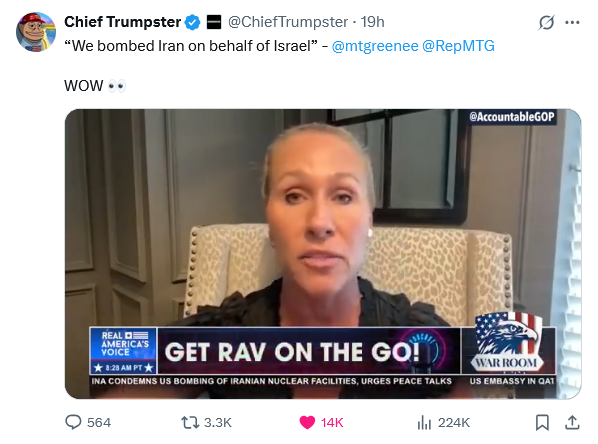Click the black affiliation badge beside name
The height and width of the screenshot is (444, 598).
pos(214,23)
